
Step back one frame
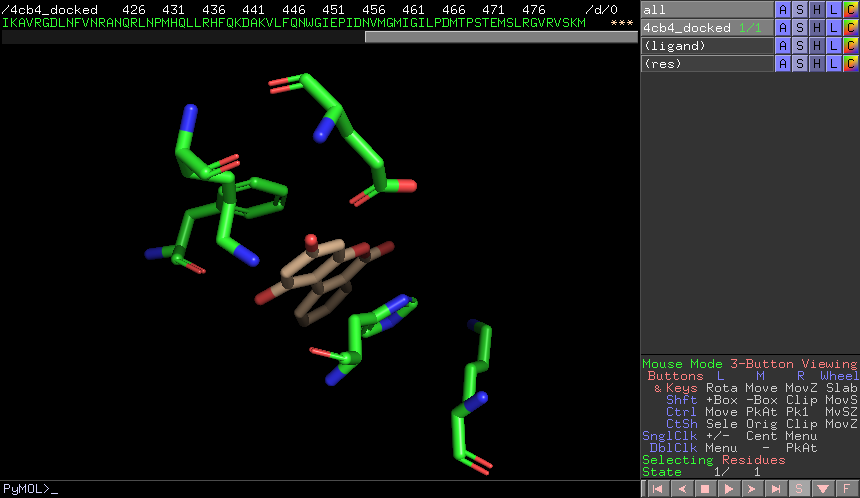pyautogui.click(x=680, y=489)
